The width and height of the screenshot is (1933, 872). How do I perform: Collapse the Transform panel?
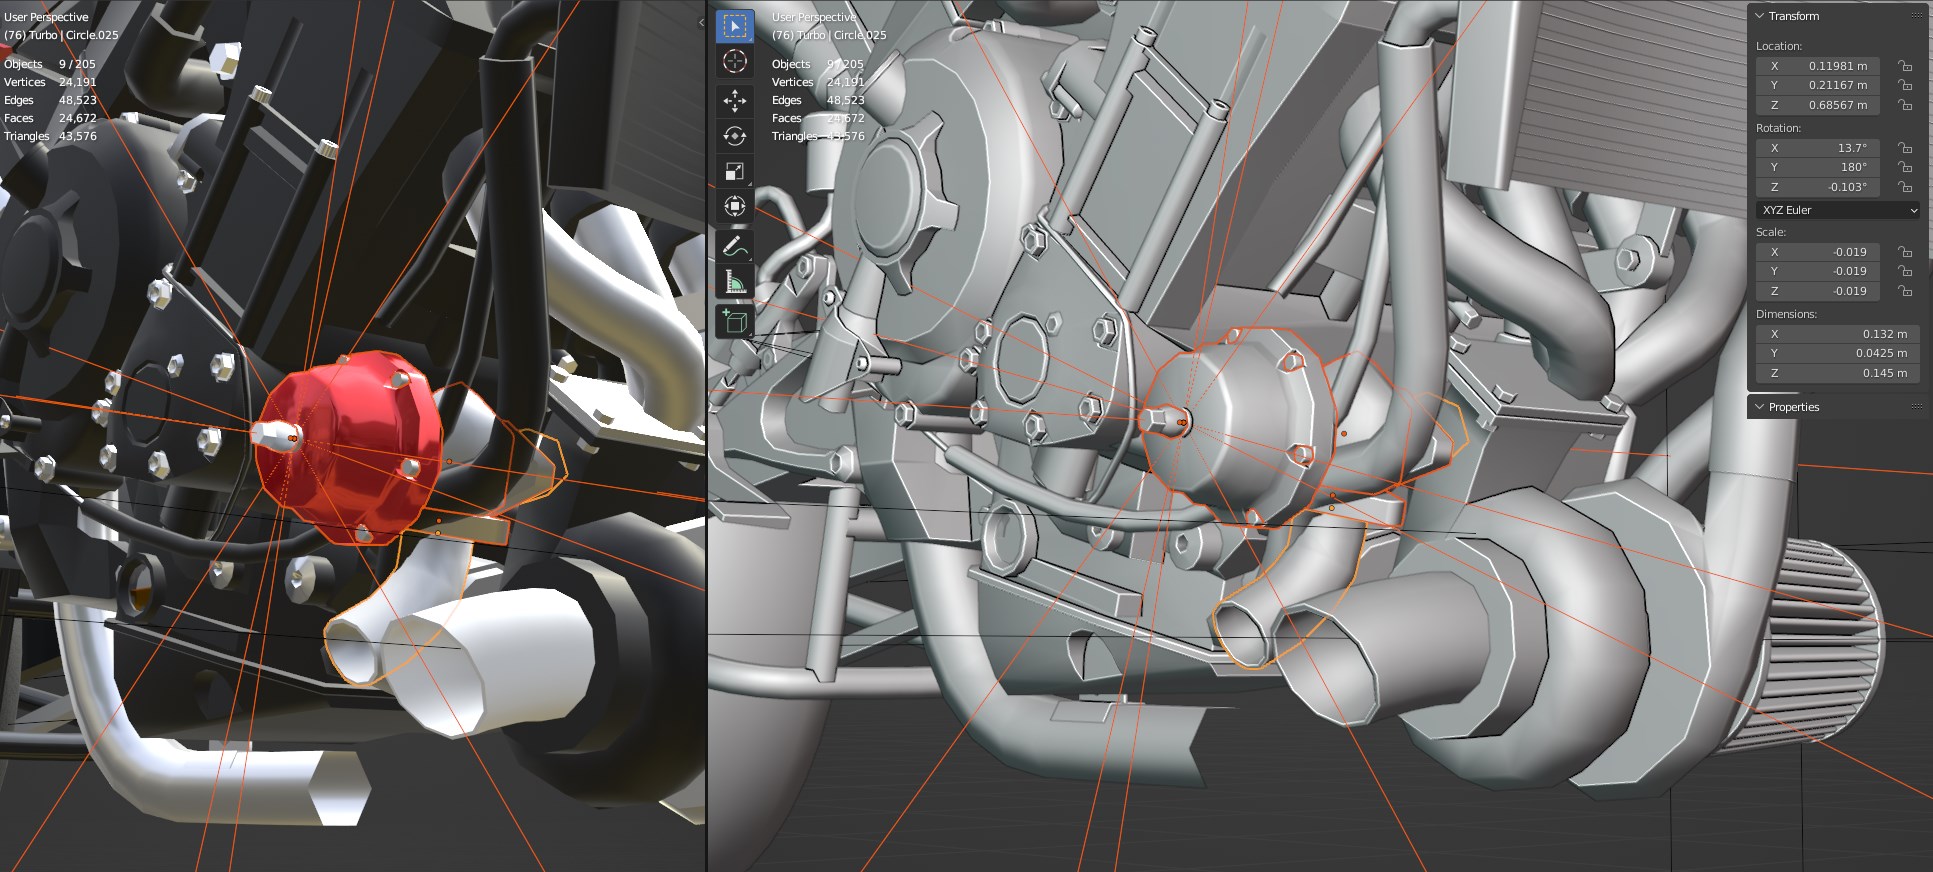[x=1760, y=16]
